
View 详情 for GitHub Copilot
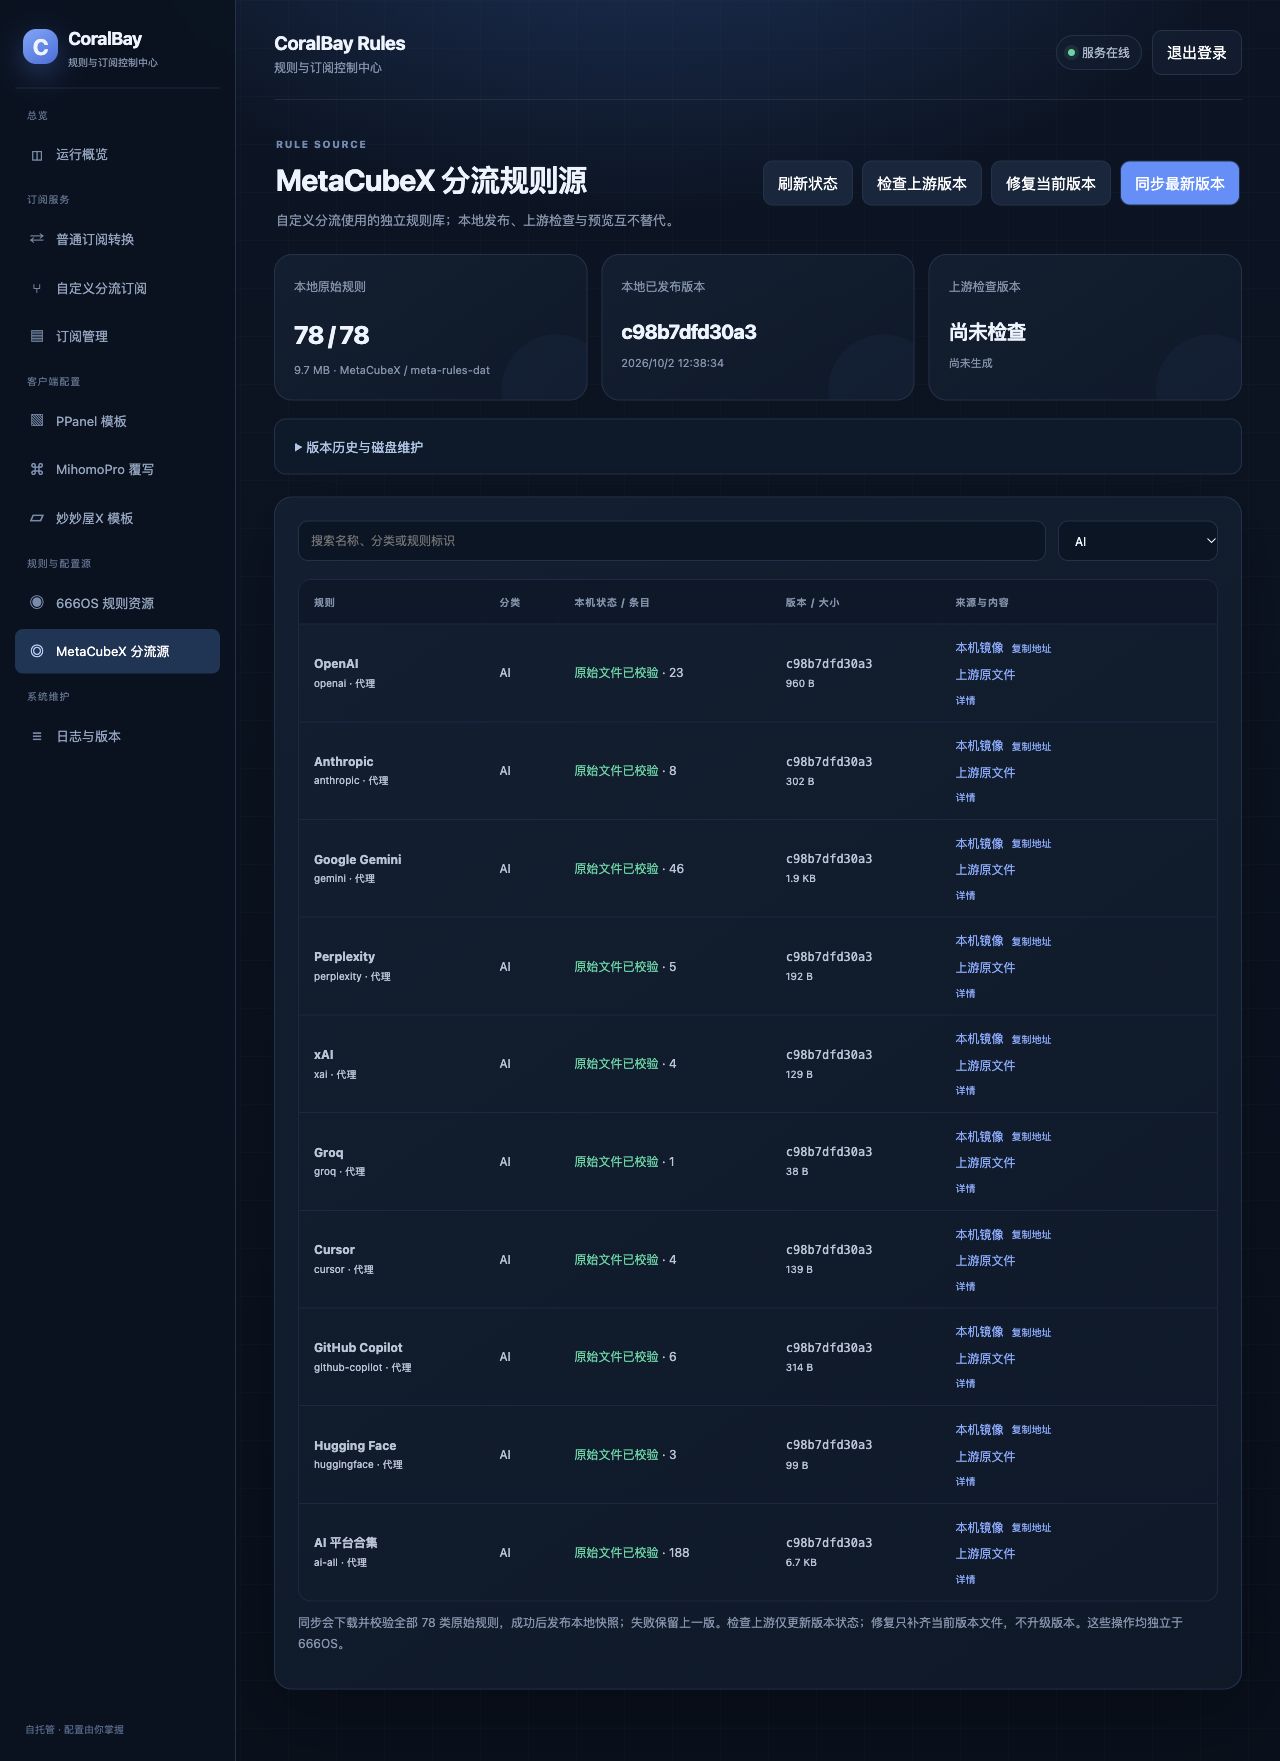coord(965,1384)
